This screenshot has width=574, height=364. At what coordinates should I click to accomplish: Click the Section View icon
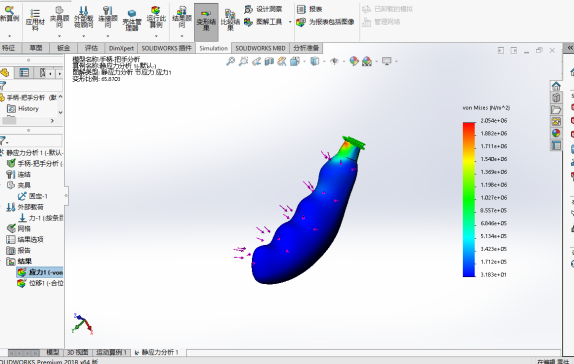(269, 61)
